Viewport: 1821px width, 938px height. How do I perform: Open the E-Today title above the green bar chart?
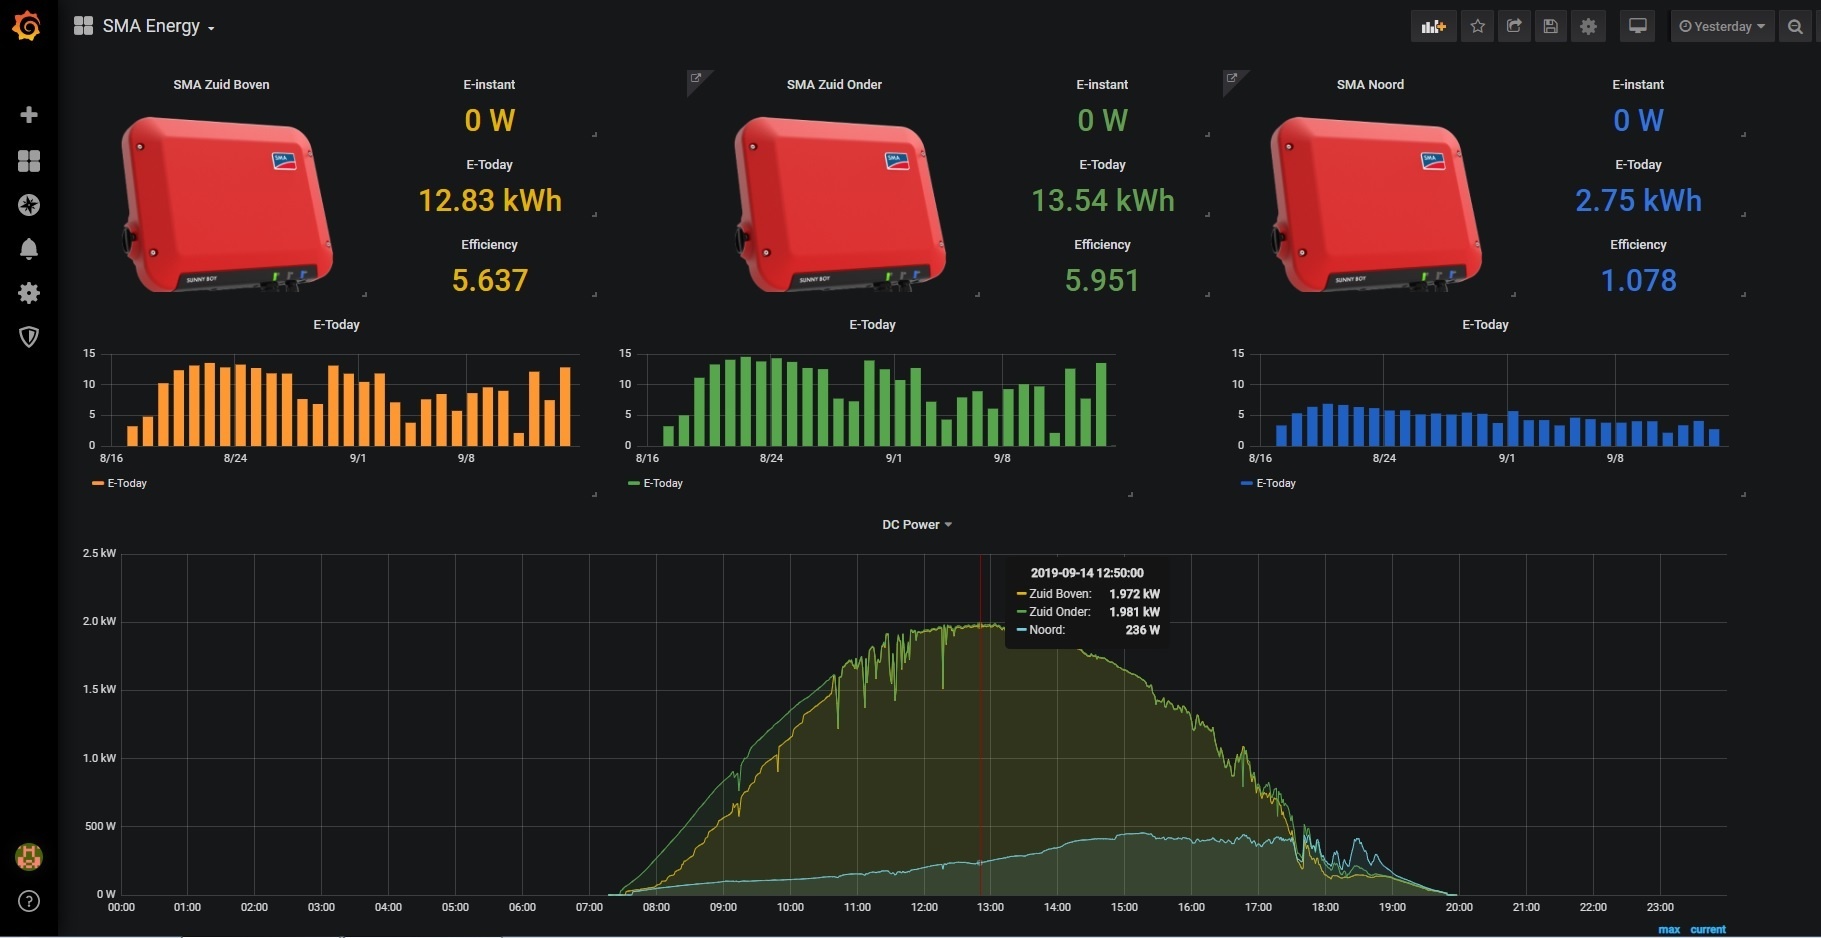pos(872,325)
